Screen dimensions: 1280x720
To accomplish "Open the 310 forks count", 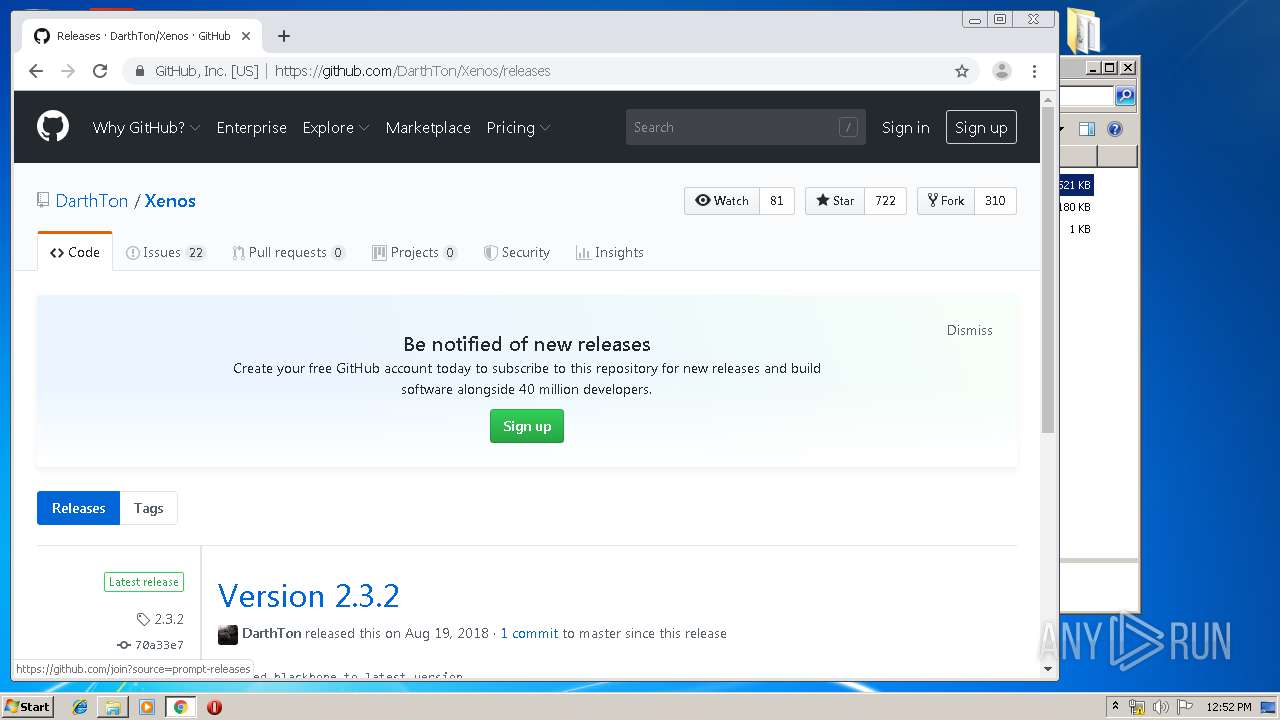I will (995, 201).
